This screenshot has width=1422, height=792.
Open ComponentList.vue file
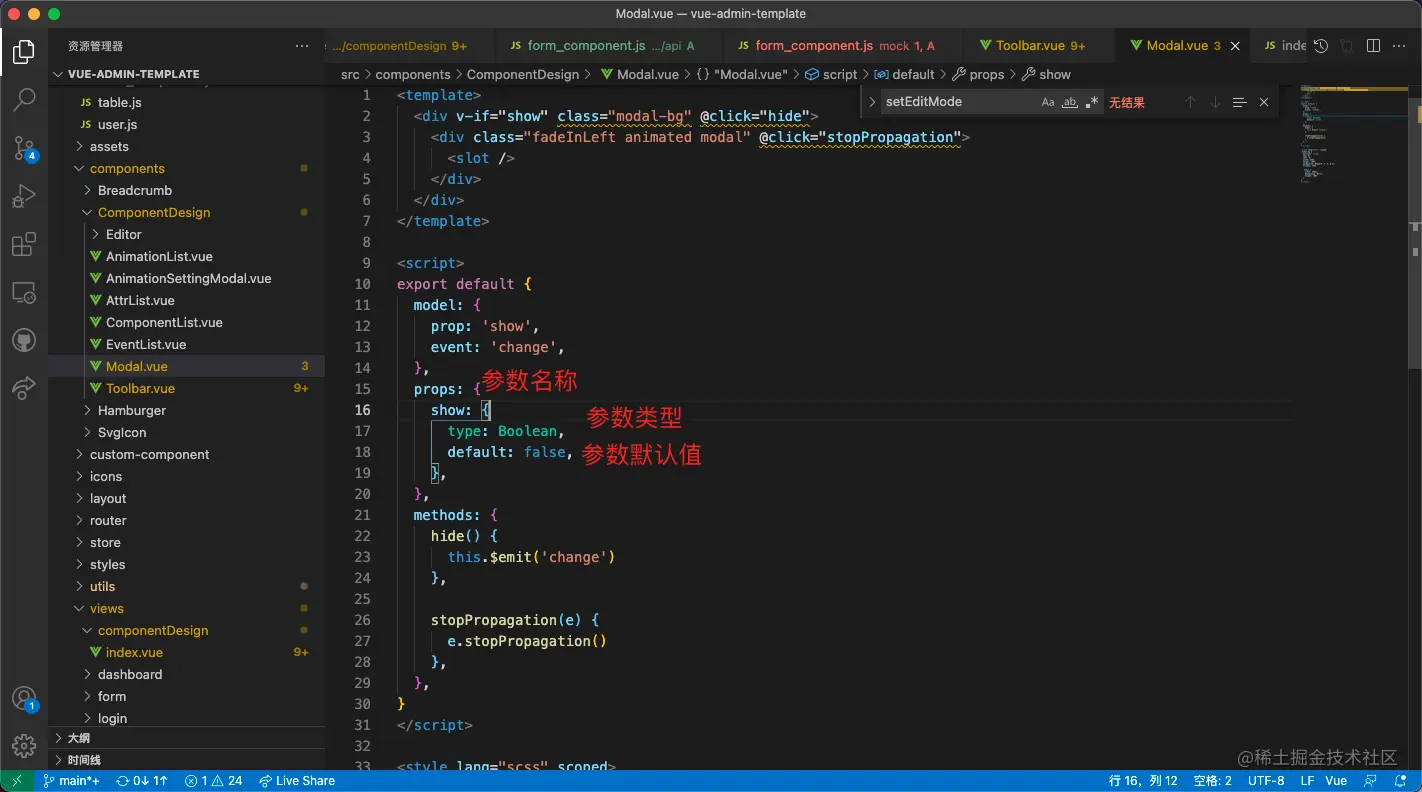187,322
